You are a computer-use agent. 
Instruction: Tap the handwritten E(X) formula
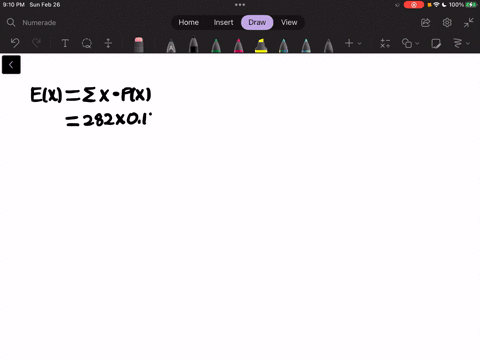[x=91, y=95]
